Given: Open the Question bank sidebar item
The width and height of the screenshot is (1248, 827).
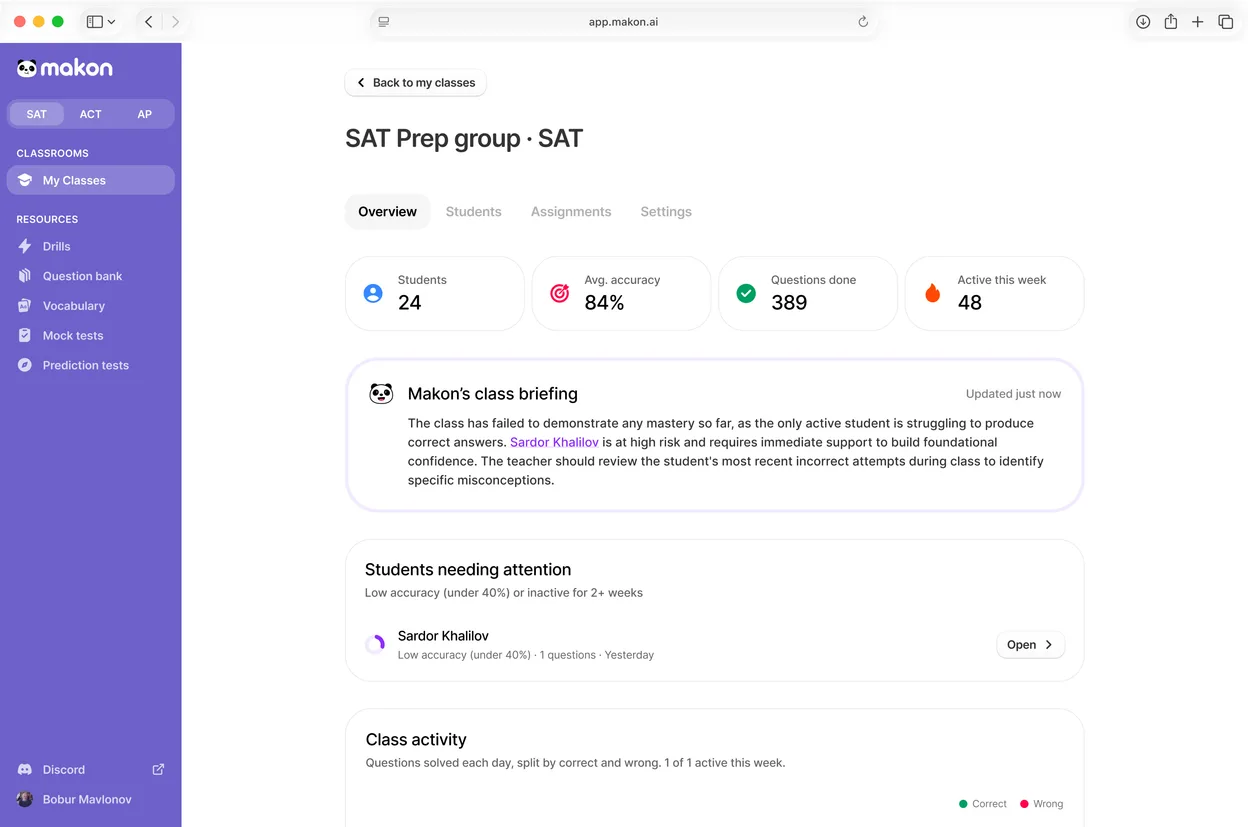Looking at the screenshot, I should coord(90,276).
